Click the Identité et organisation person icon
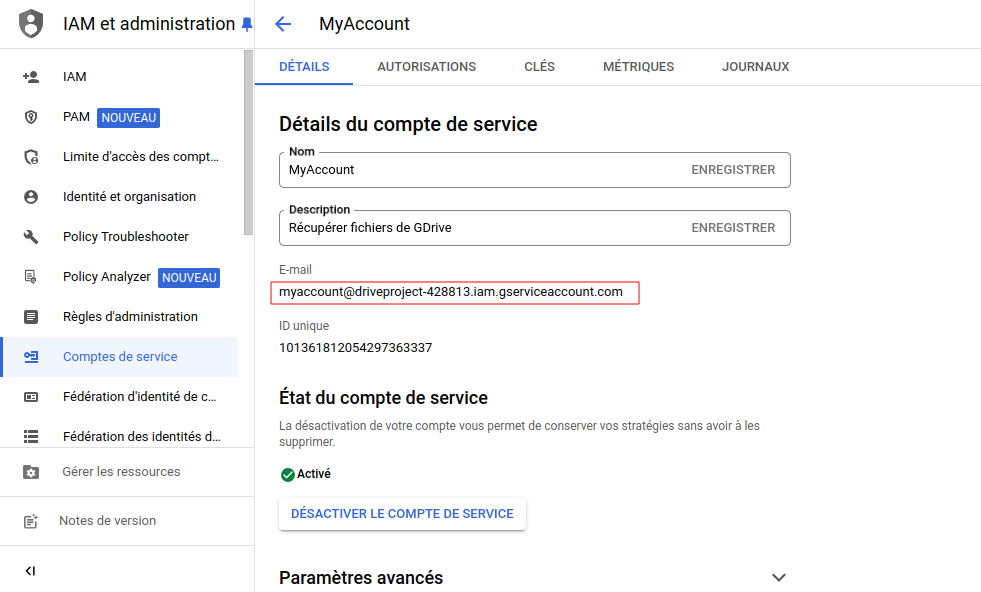This screenshot has height=592, width=981. [x=31, y=197]
